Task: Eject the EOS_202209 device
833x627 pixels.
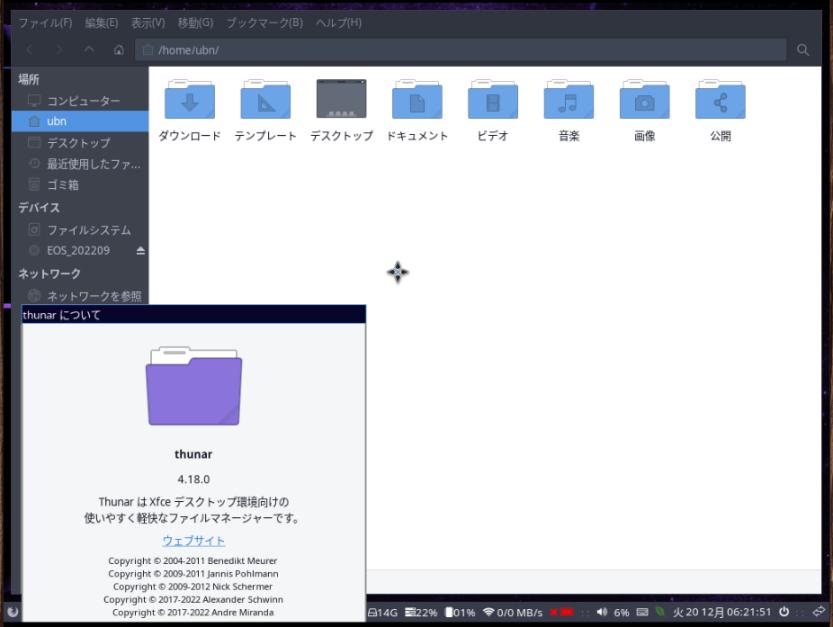Action: point(140,250)
